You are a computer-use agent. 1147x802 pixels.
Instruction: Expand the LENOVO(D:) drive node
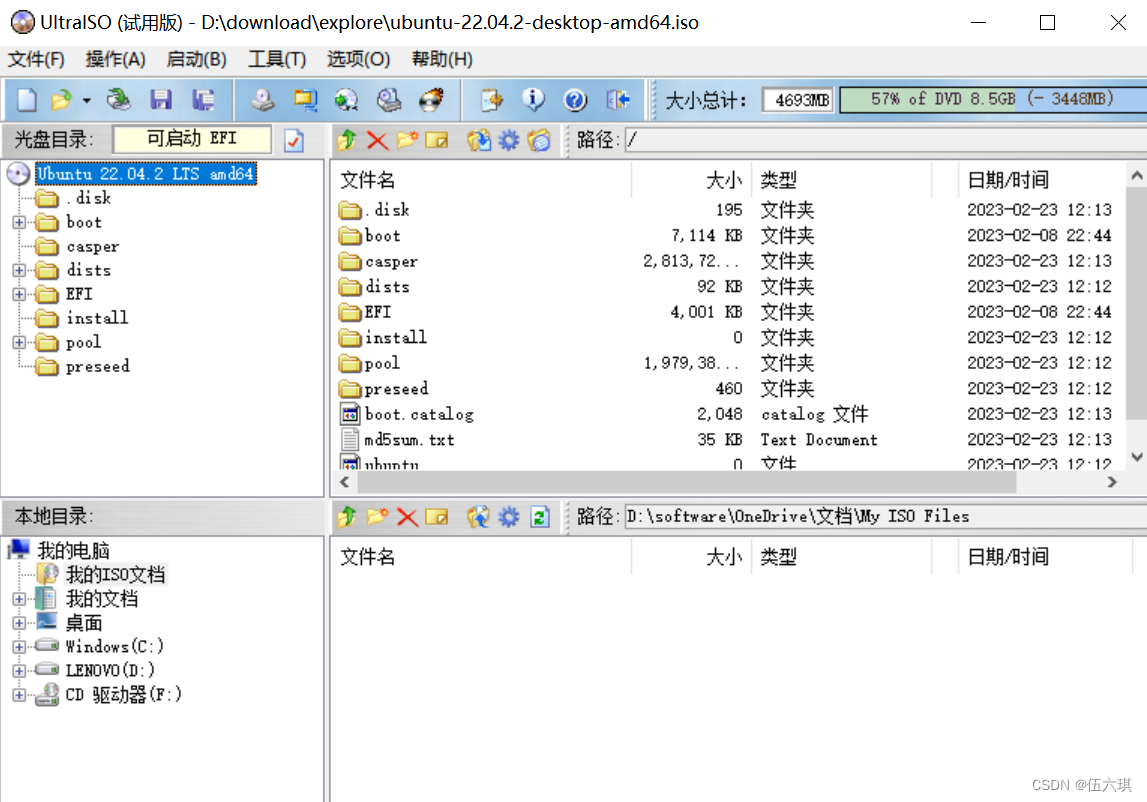[20, 670]
